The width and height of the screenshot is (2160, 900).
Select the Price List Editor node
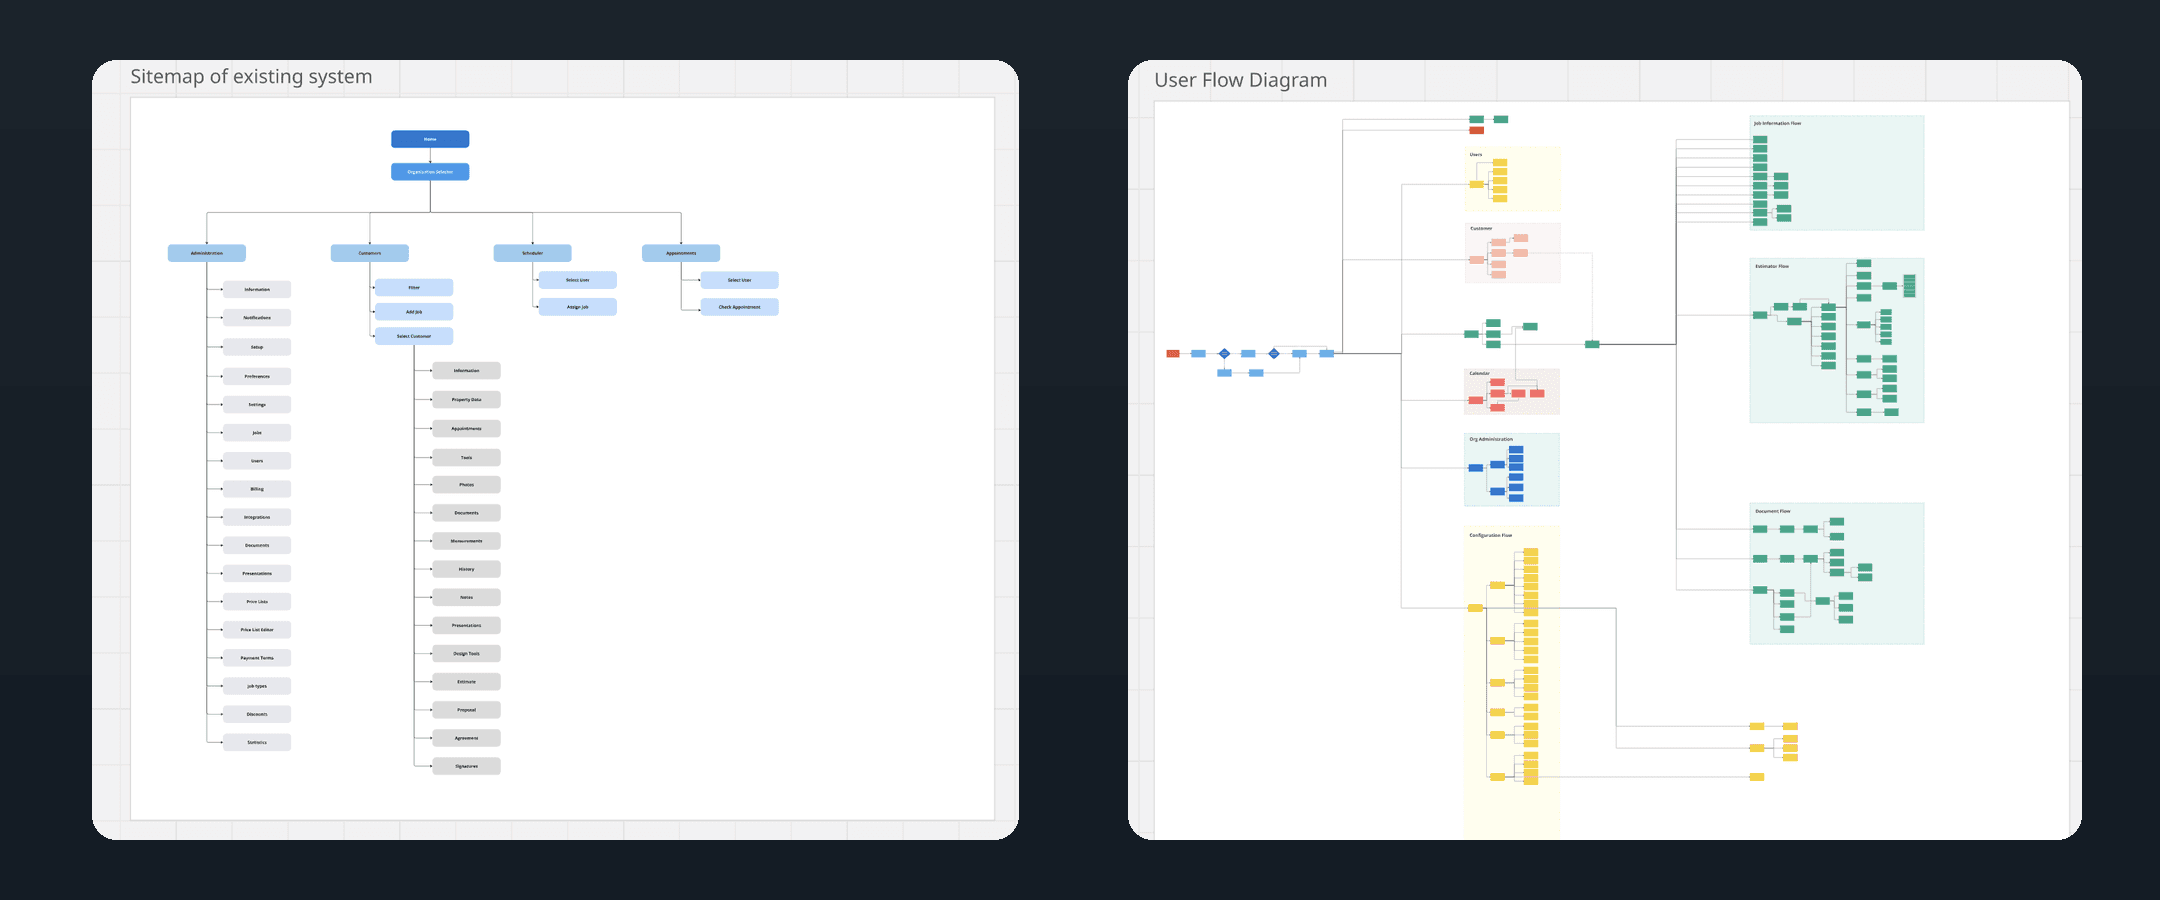pos(257,630)
